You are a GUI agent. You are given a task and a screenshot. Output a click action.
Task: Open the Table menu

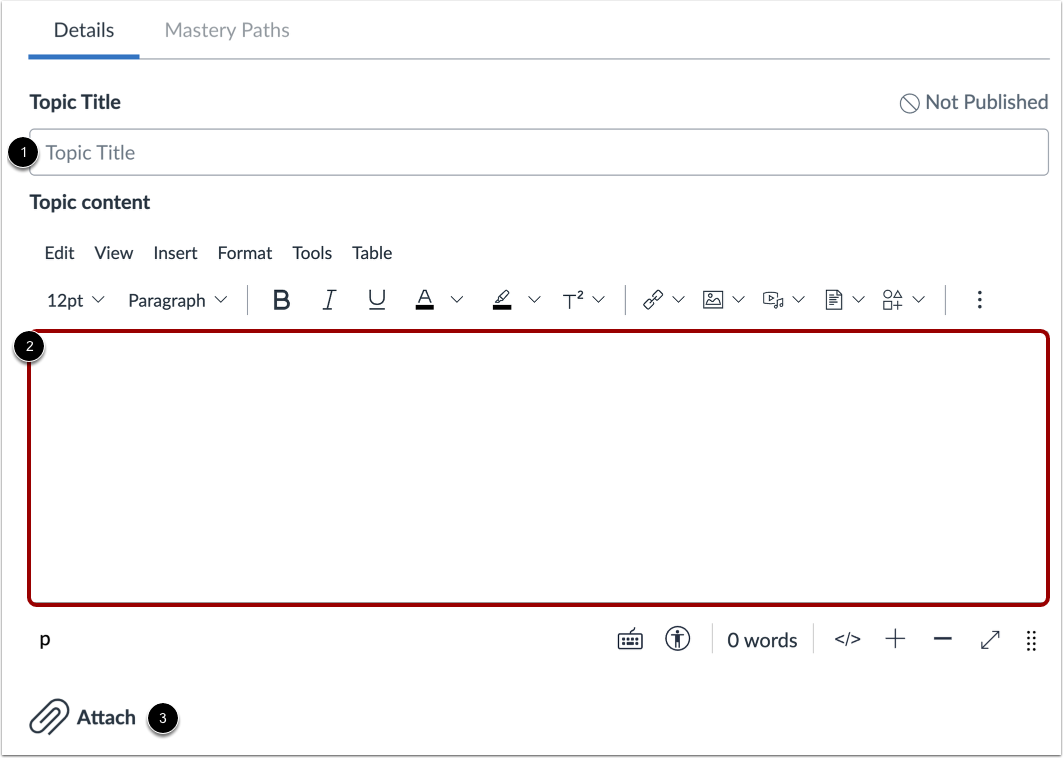pyautogui.click(x=372, y=253)
